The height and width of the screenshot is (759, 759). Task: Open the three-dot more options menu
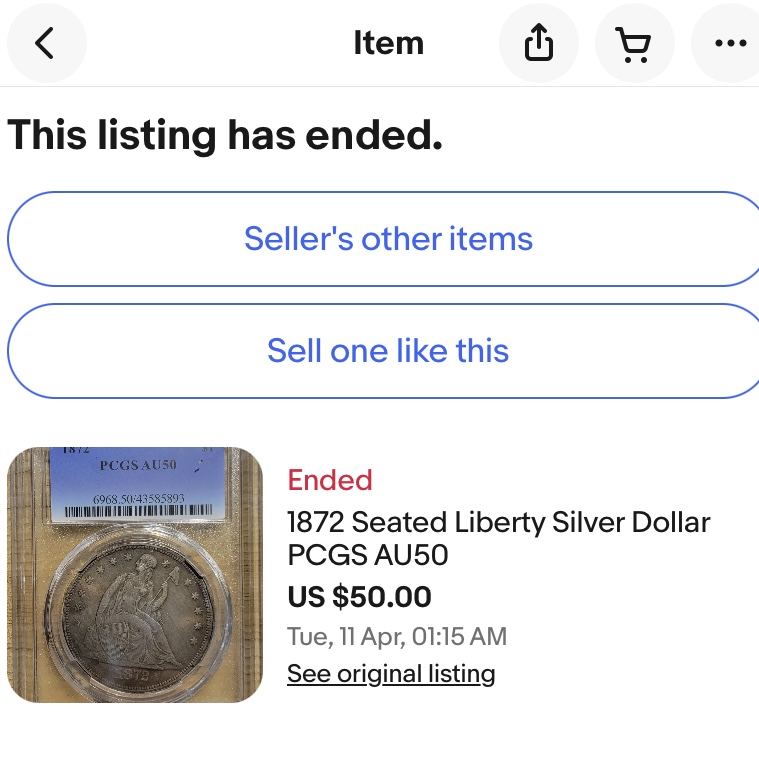[729, 43]
